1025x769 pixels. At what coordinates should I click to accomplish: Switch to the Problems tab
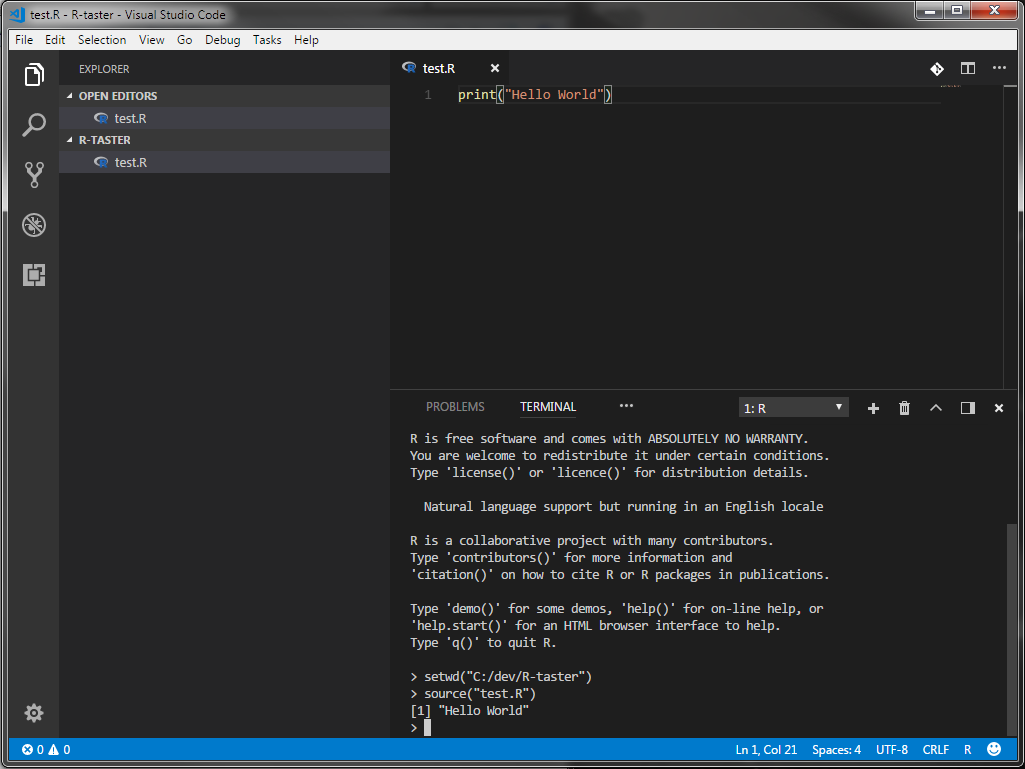(455, 407)
